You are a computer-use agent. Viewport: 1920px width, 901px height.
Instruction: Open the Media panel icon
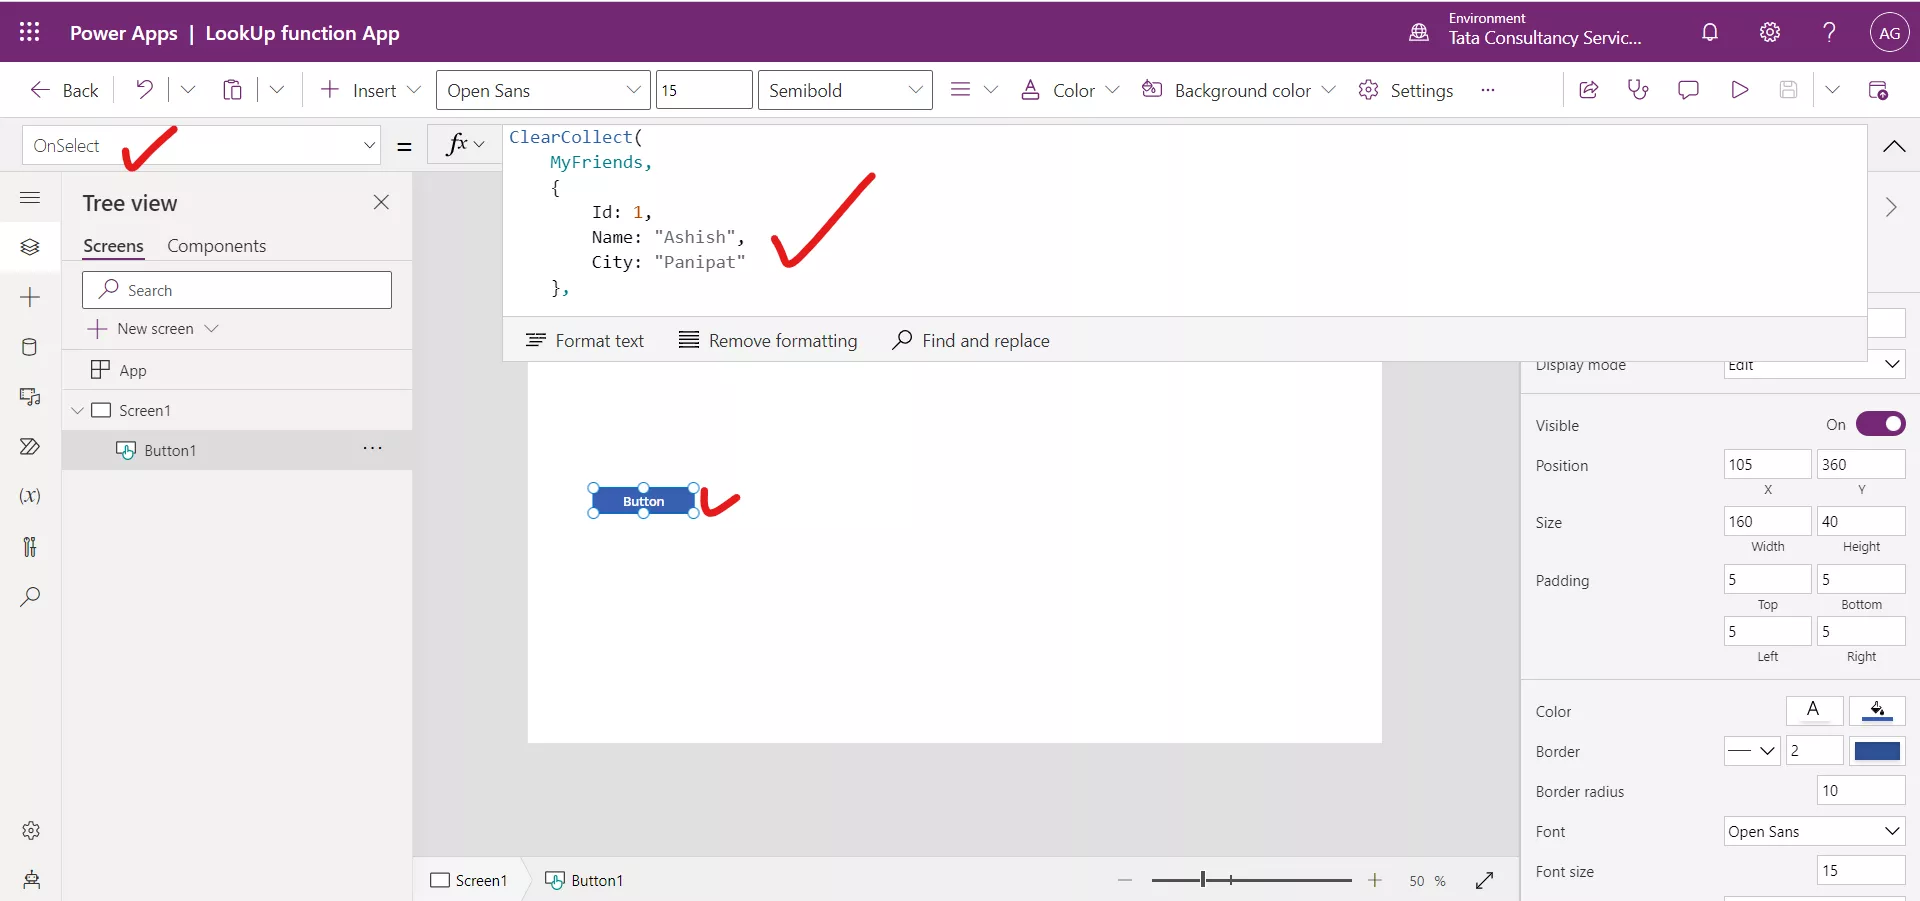click(x=30, y=397)
